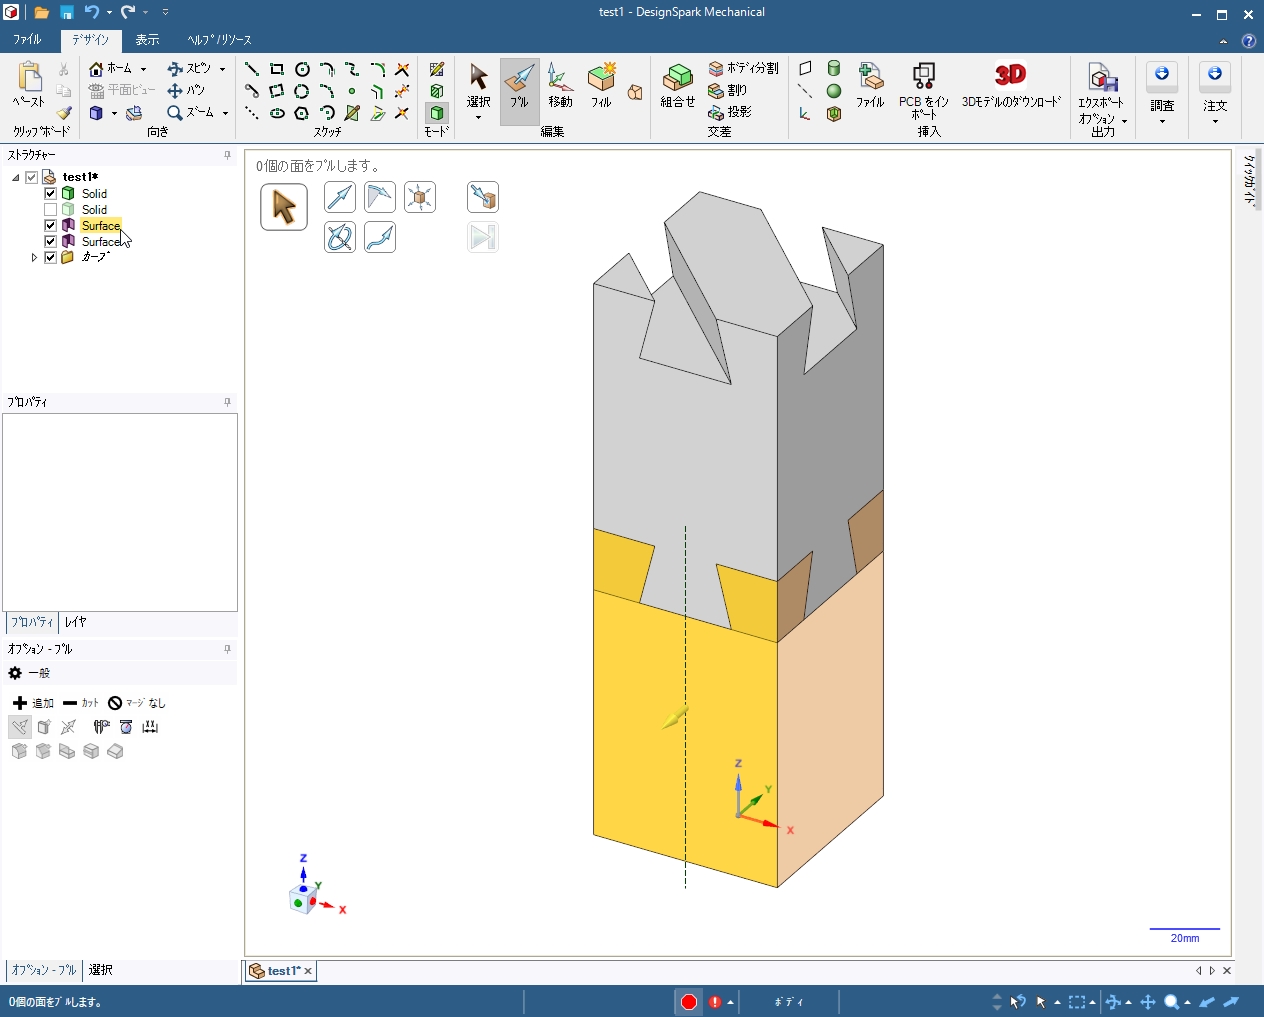The height and width of the screenshot is (1017, 1264).
Task: Select the Revolve pull tool in viewport
Action: [340, 237]
